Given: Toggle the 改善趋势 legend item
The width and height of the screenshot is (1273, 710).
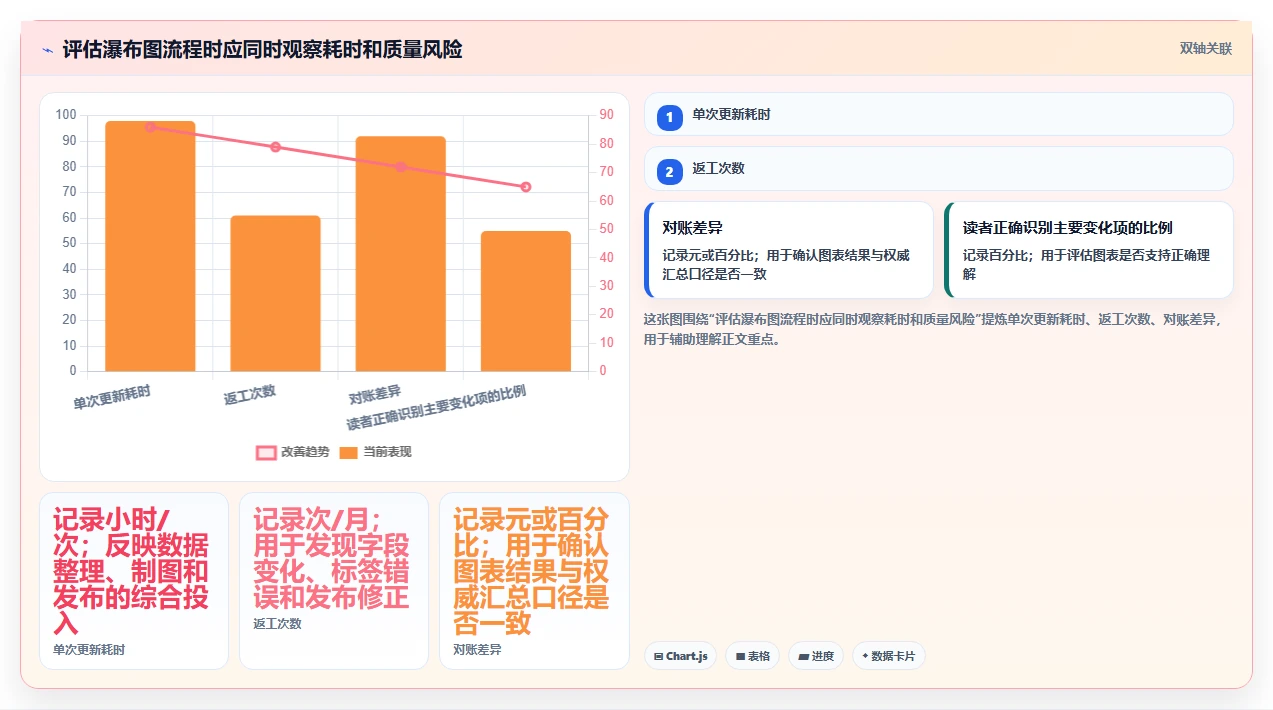Looking at the screenshot, I should point(293,452).
